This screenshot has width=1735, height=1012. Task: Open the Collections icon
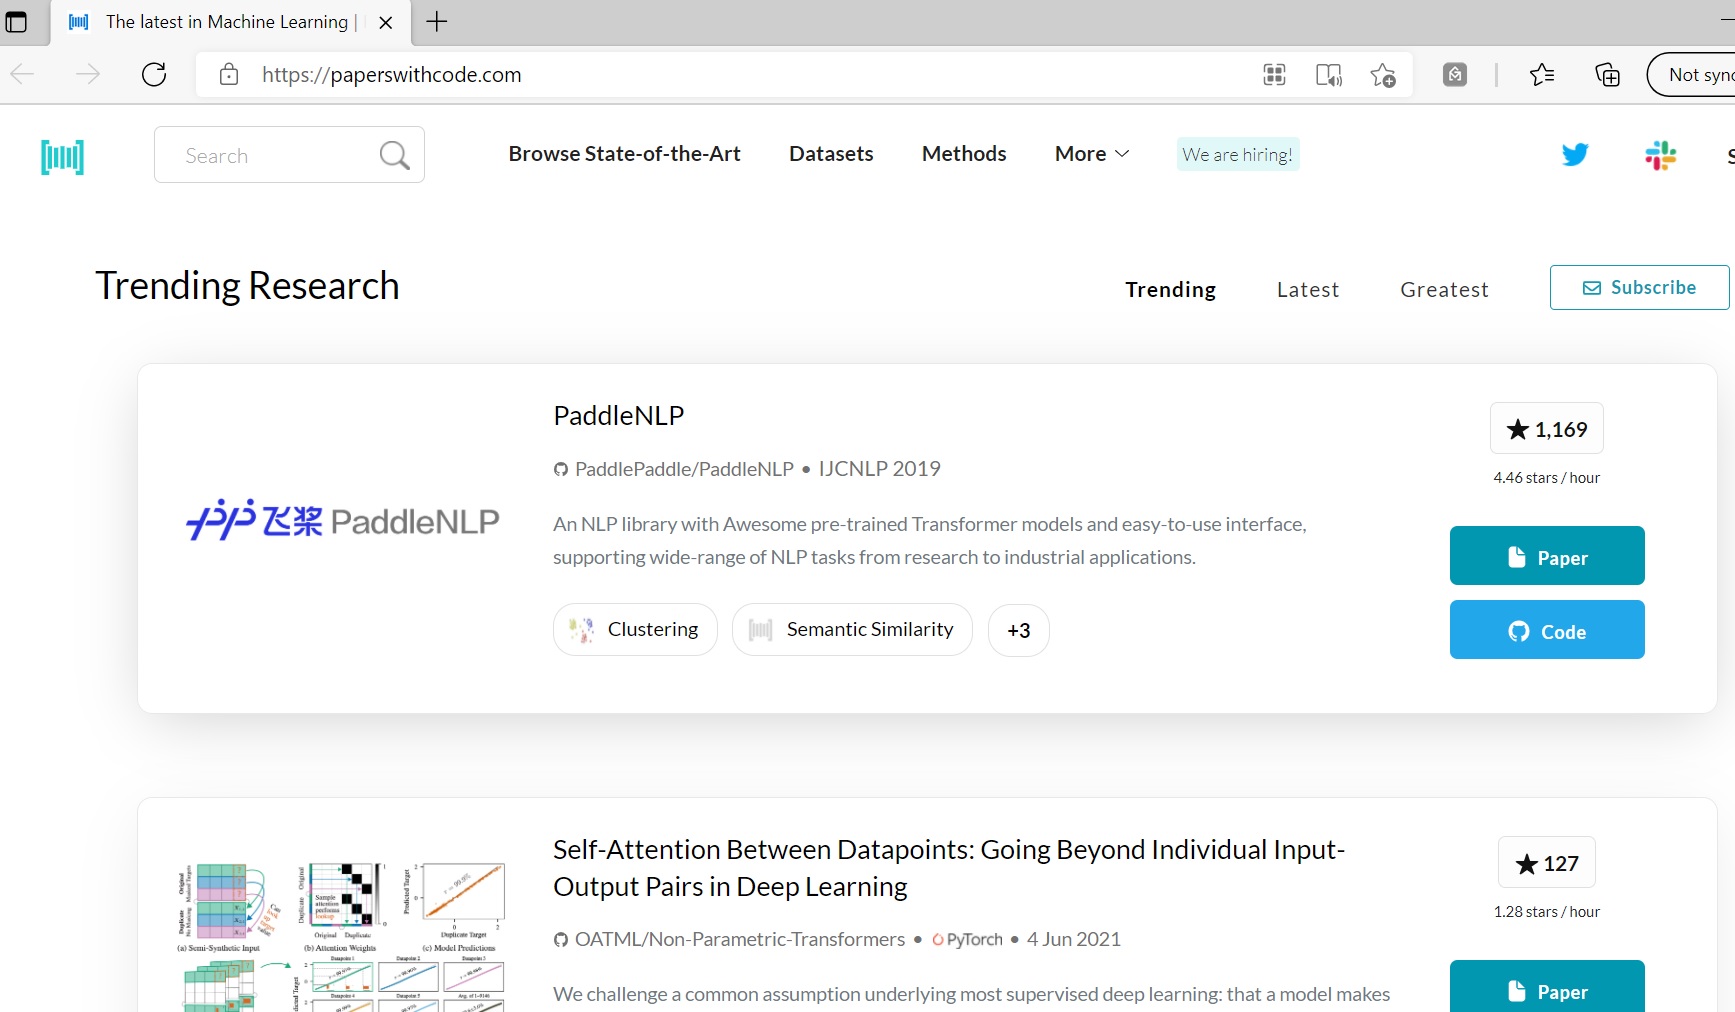click(1607, 74)
